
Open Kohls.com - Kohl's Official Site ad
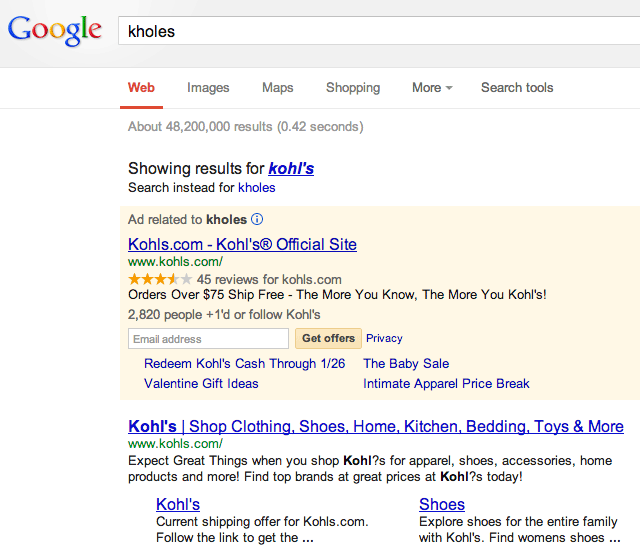(x=242, y=244)
